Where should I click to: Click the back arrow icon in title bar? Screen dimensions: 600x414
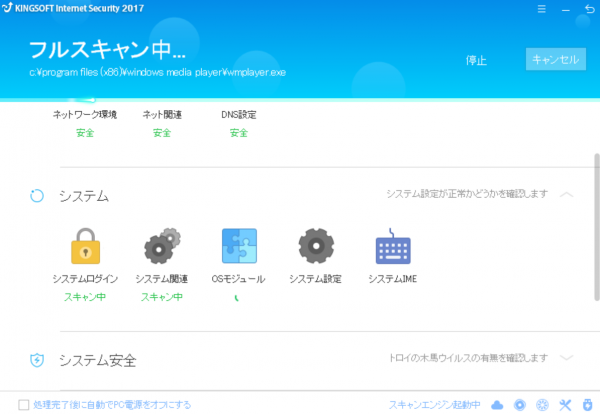(x=590, y=9)
